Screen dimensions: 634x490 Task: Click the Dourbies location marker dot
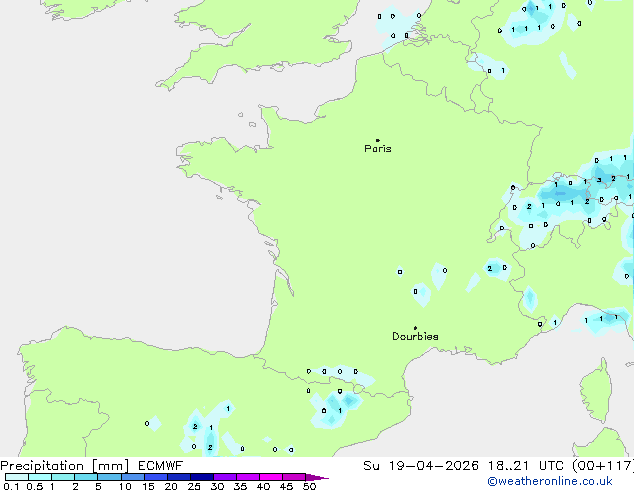click(415, 328)
